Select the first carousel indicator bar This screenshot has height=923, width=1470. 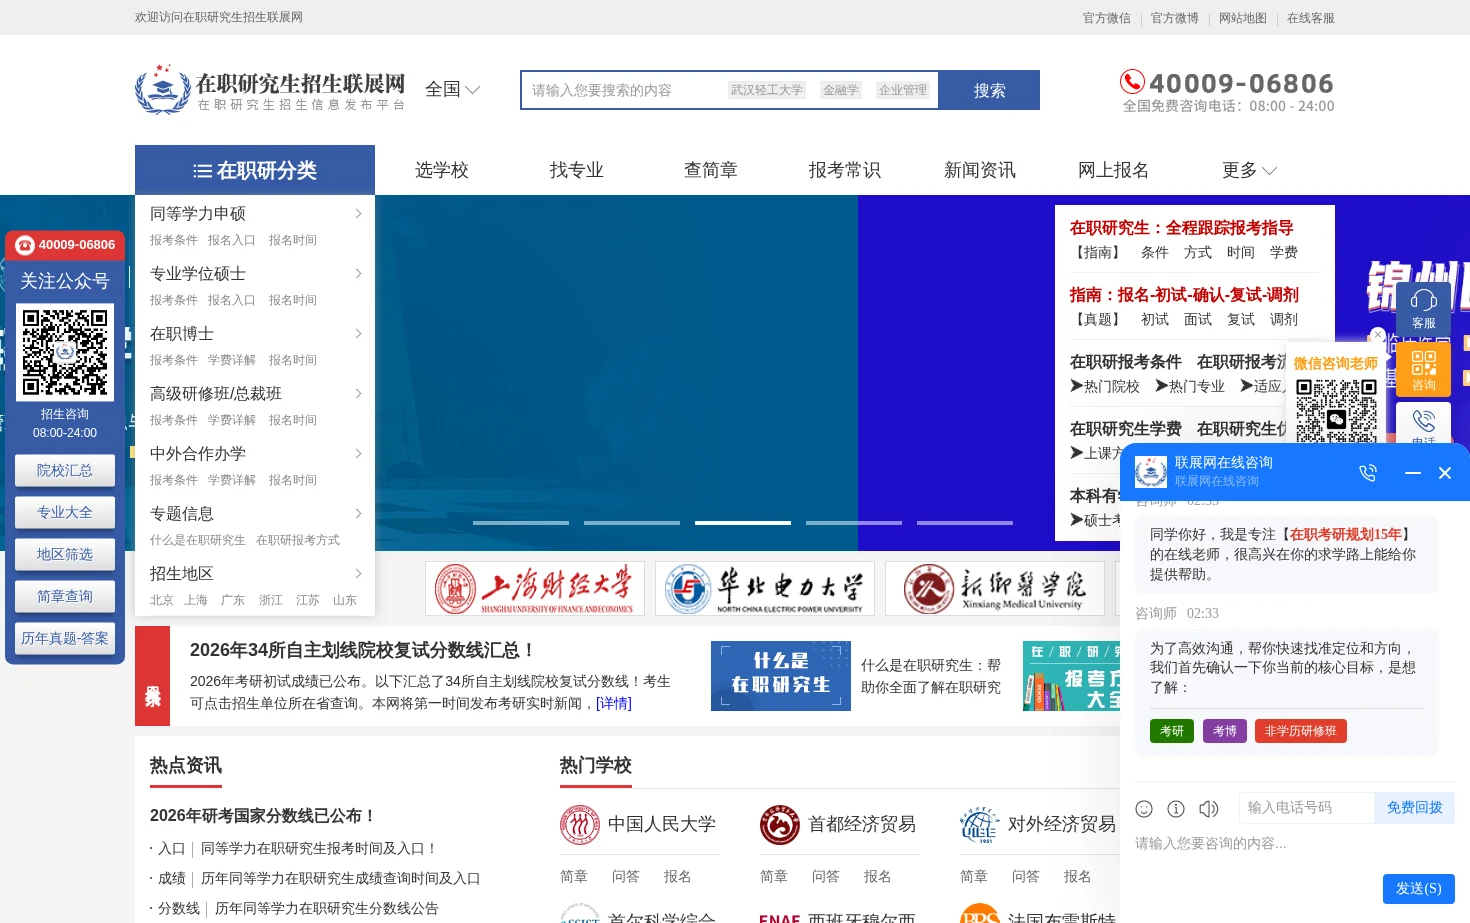pos(521,523)
